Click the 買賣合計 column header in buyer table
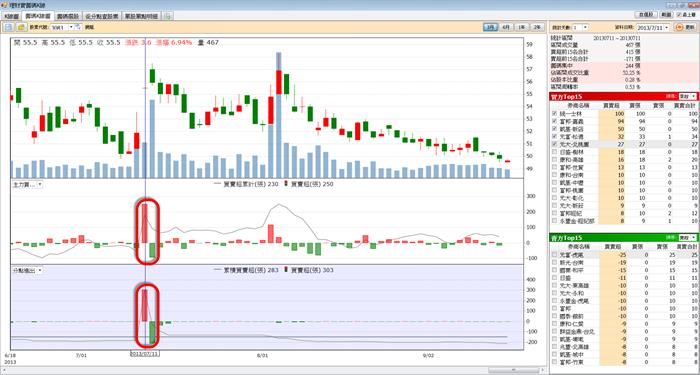This screenshot has width=700, height=375. coord(685,106)
